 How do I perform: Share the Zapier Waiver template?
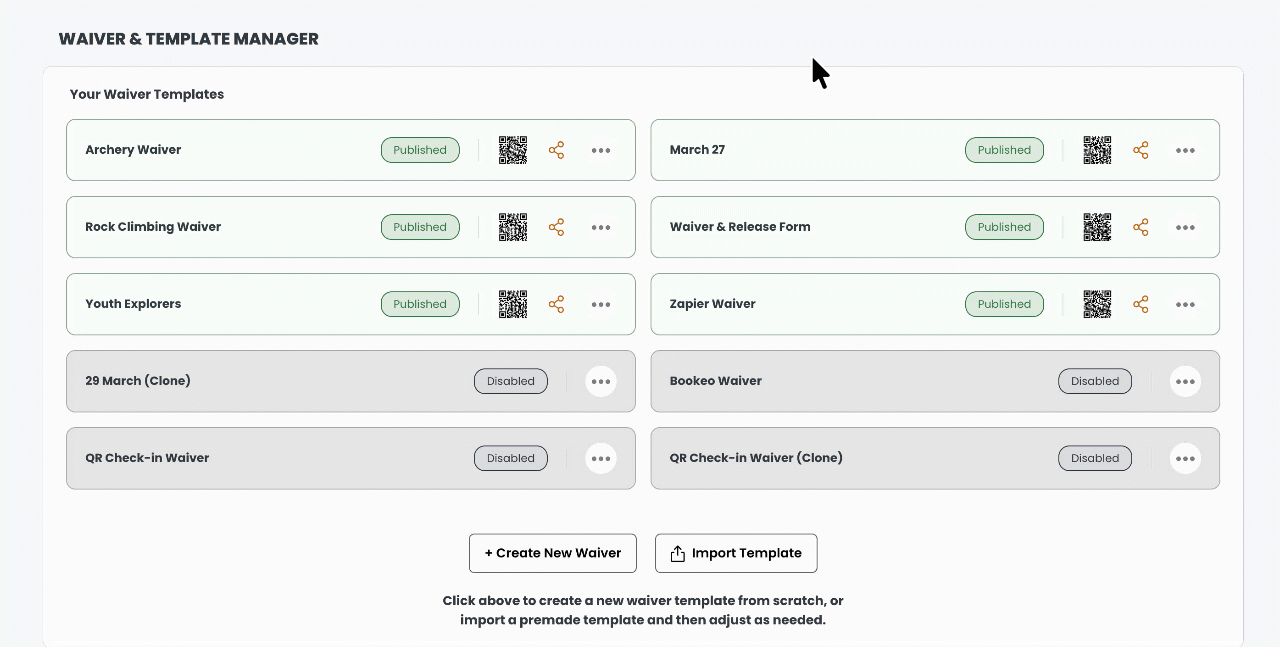(1141, 304)
